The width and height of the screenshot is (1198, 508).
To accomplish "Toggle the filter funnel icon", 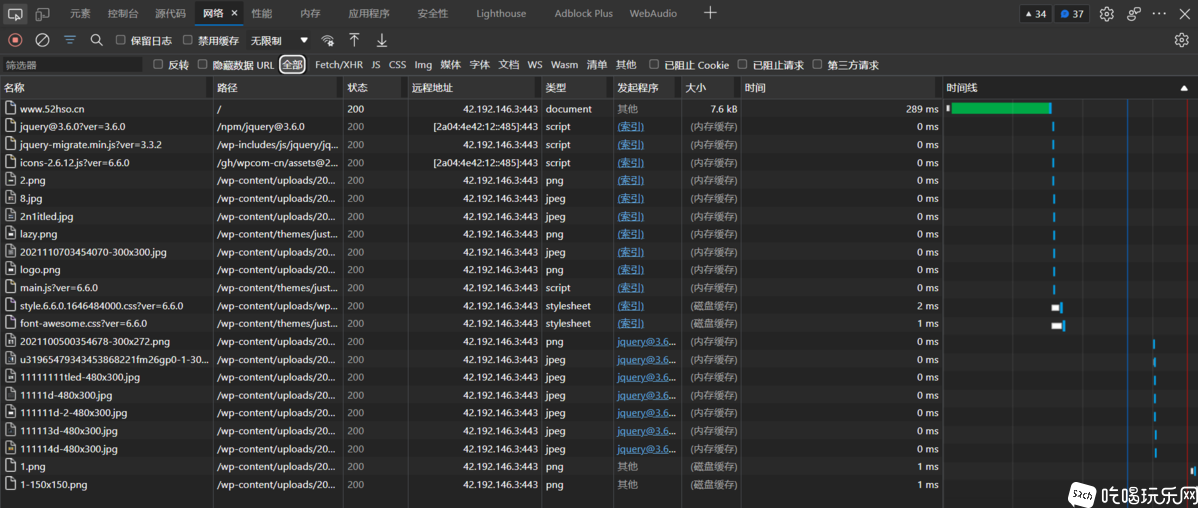I will tap(70, 40).
